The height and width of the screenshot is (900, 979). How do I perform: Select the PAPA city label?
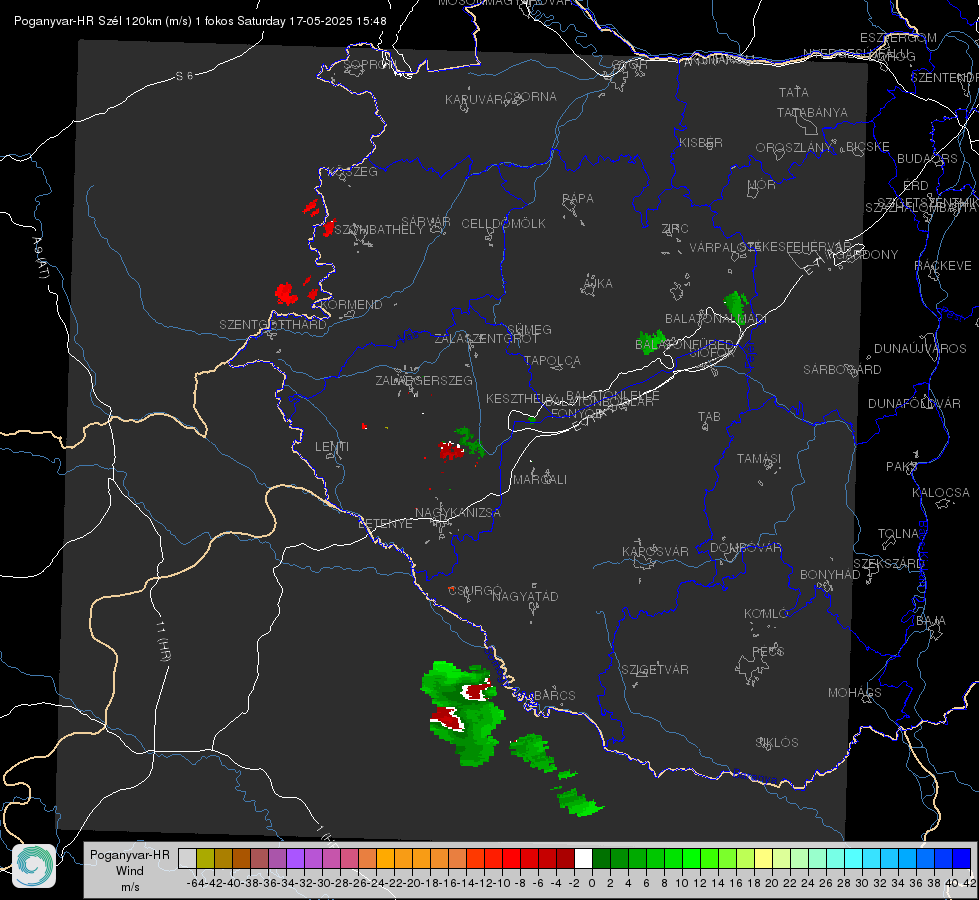point(578,199)
